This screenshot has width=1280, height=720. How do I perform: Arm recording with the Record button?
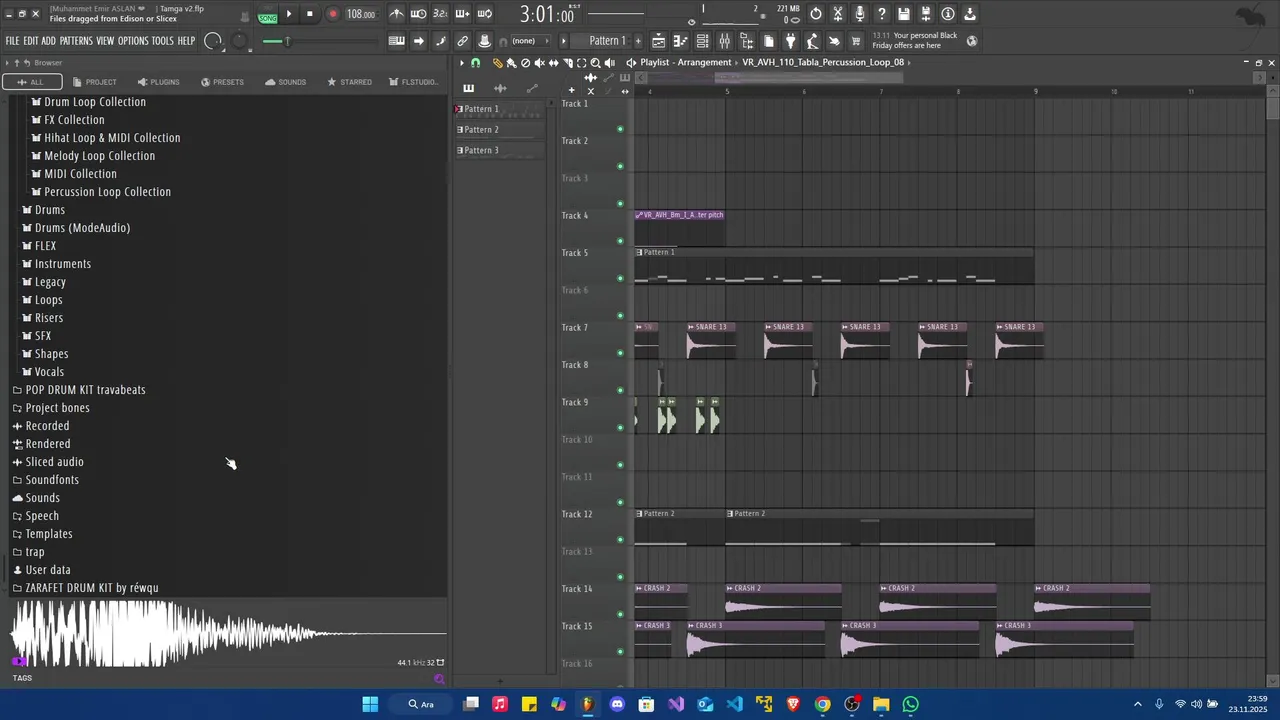tap(332, 14)
